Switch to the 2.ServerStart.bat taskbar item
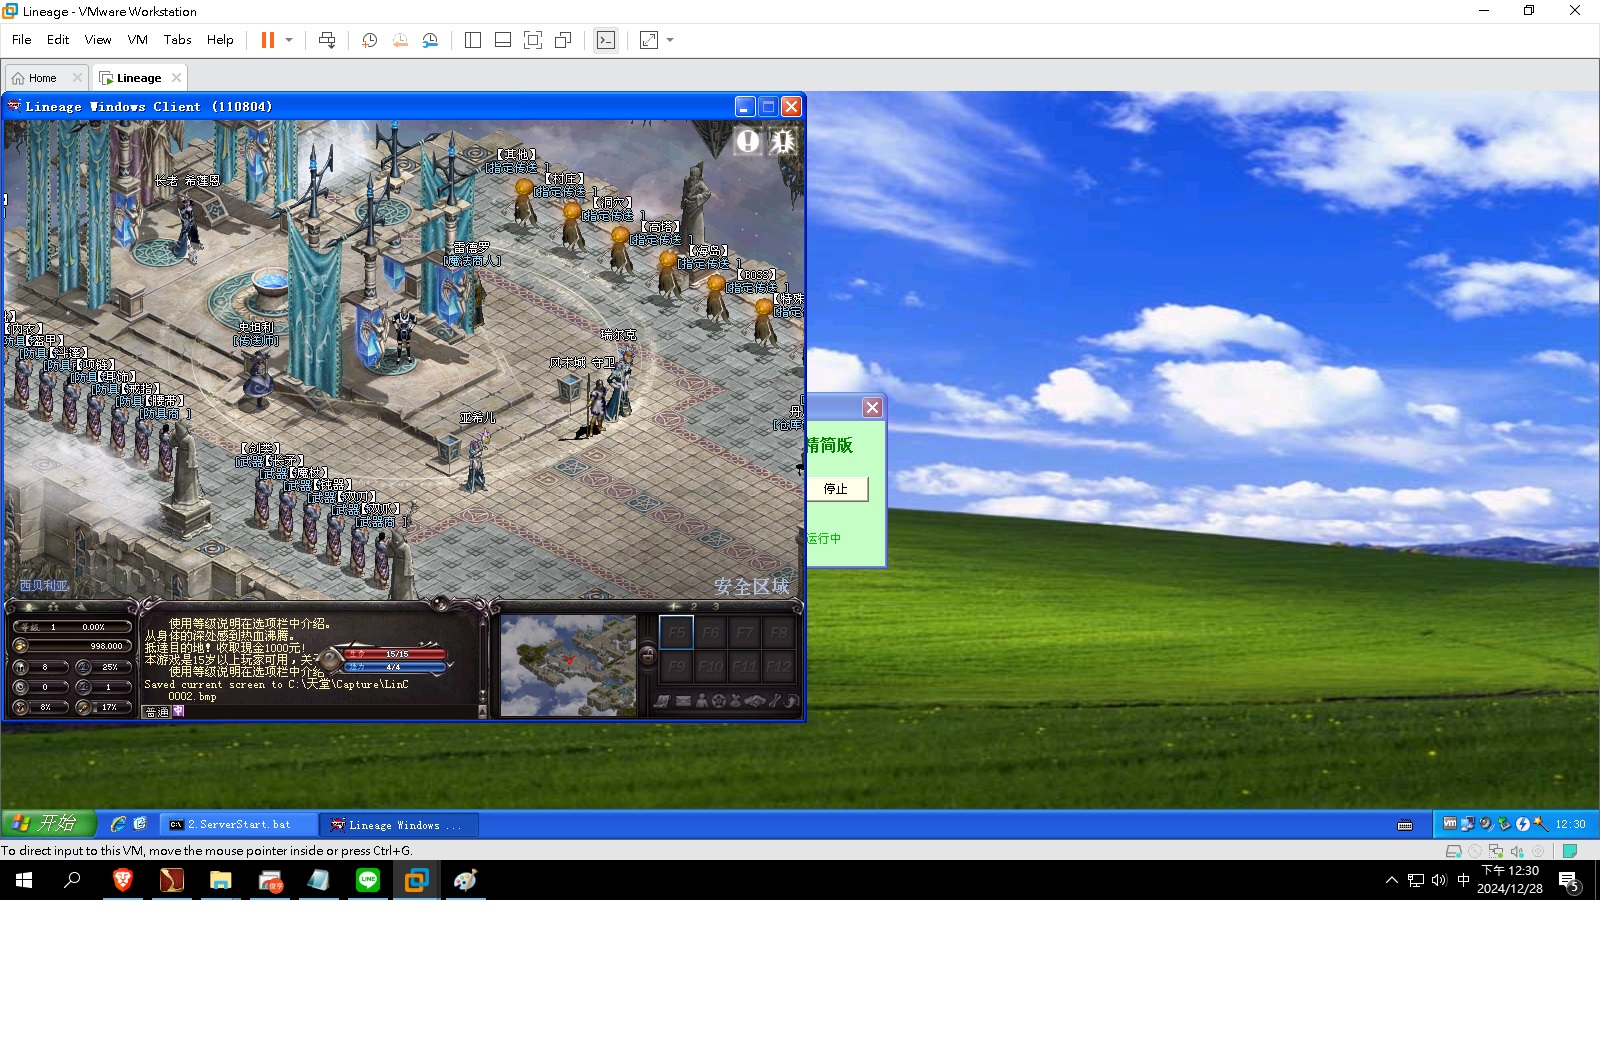The image size is (1600, 1056). (238, 824)
